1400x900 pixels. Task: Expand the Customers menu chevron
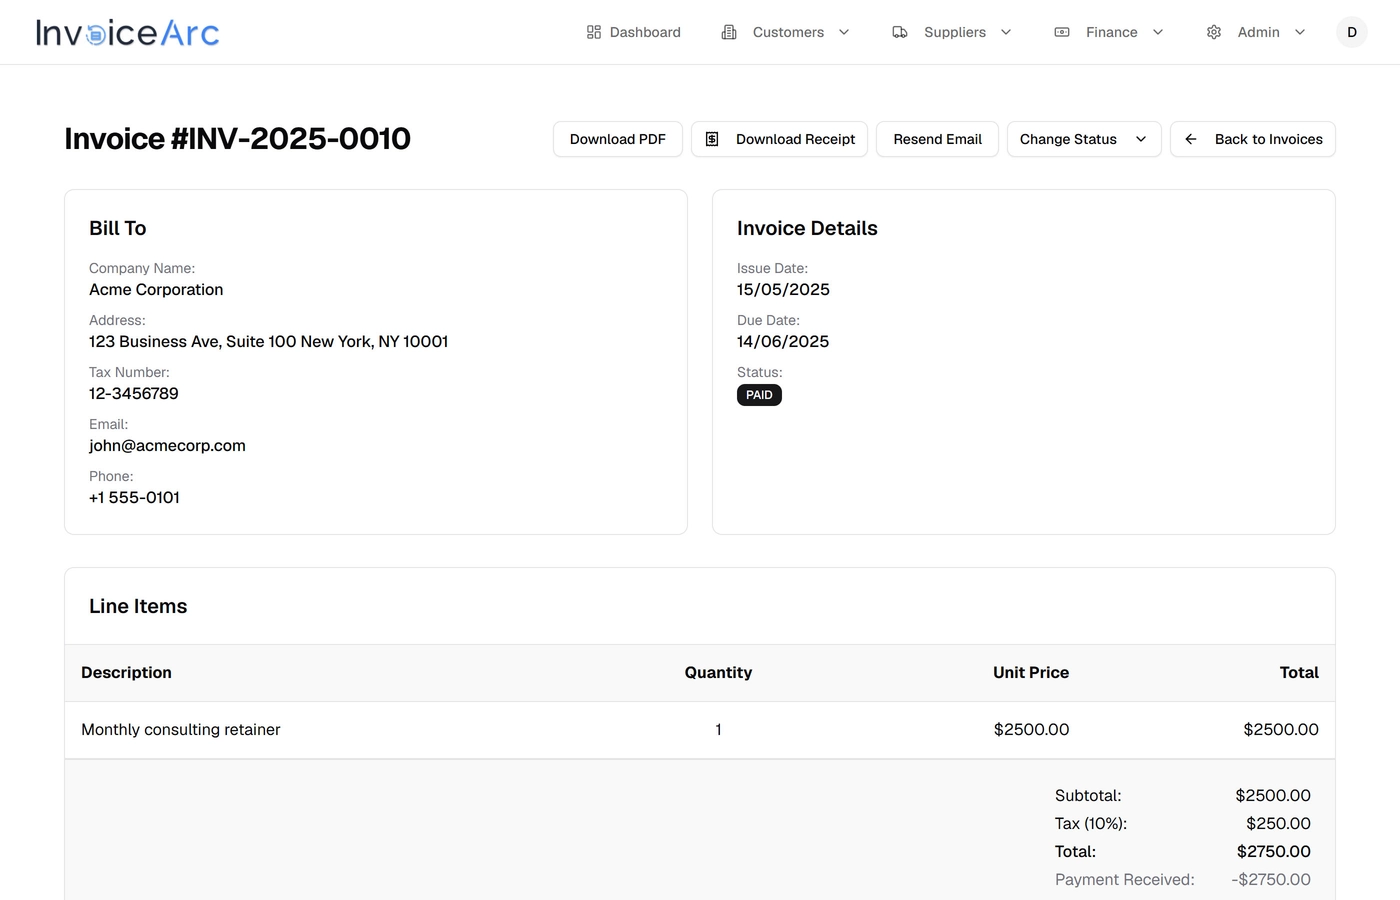click(x=844, y=32)
